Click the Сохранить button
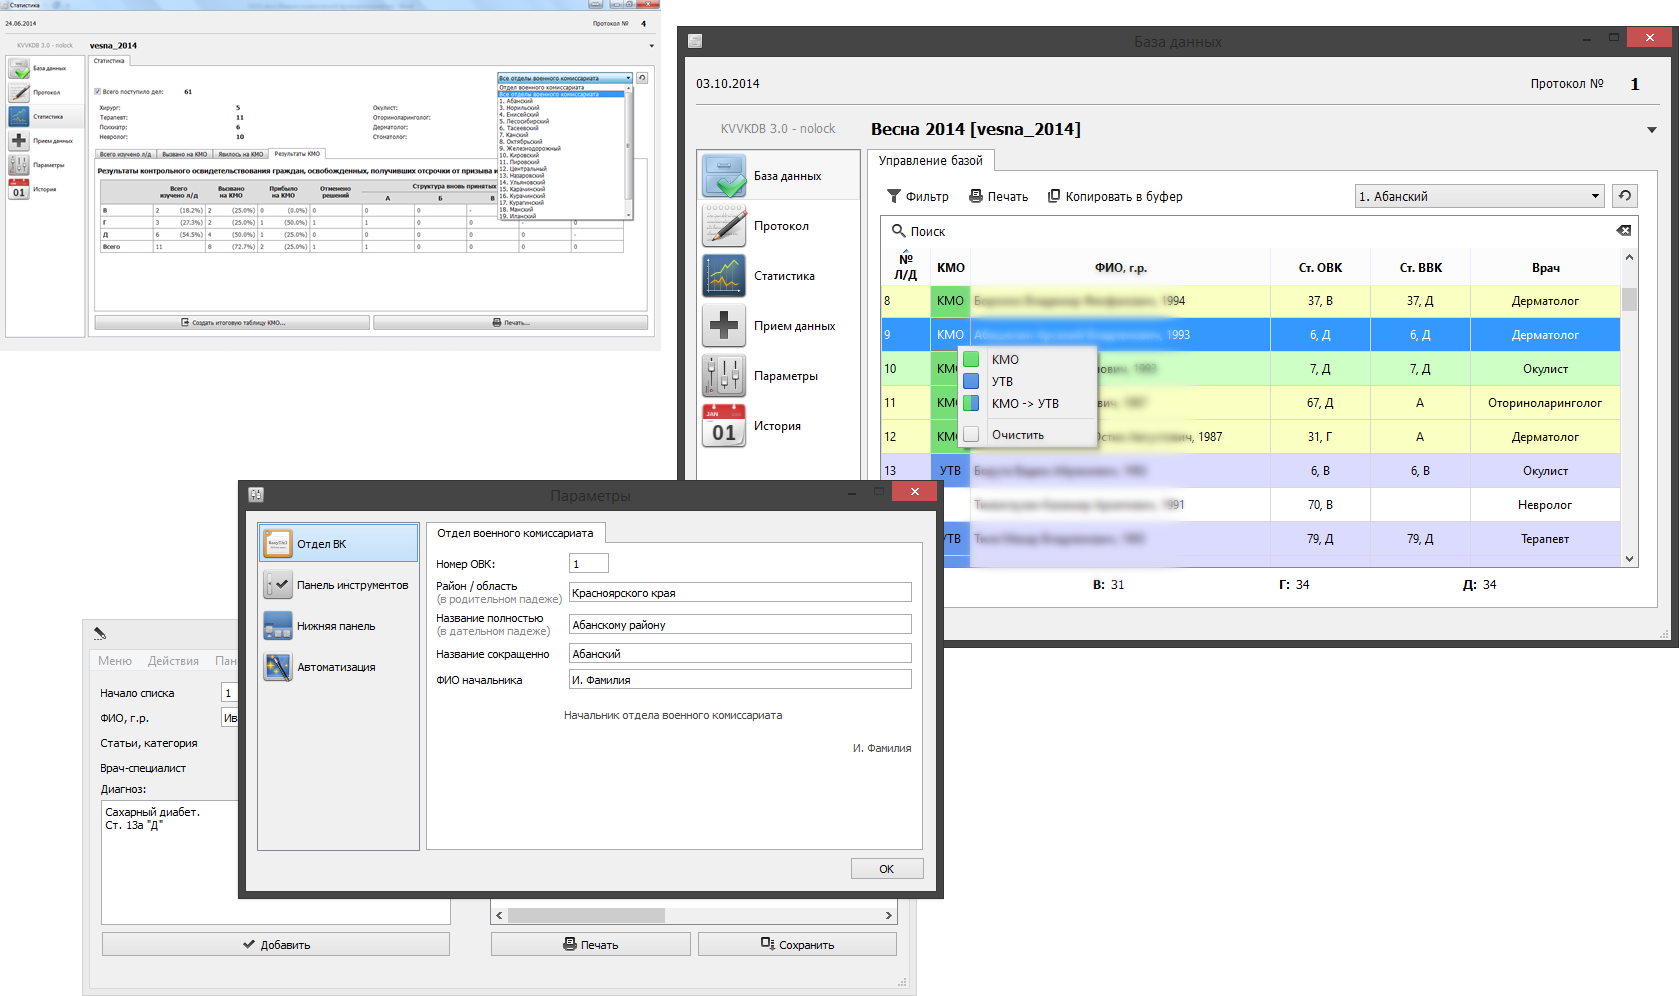 click(x=797, y=945)
